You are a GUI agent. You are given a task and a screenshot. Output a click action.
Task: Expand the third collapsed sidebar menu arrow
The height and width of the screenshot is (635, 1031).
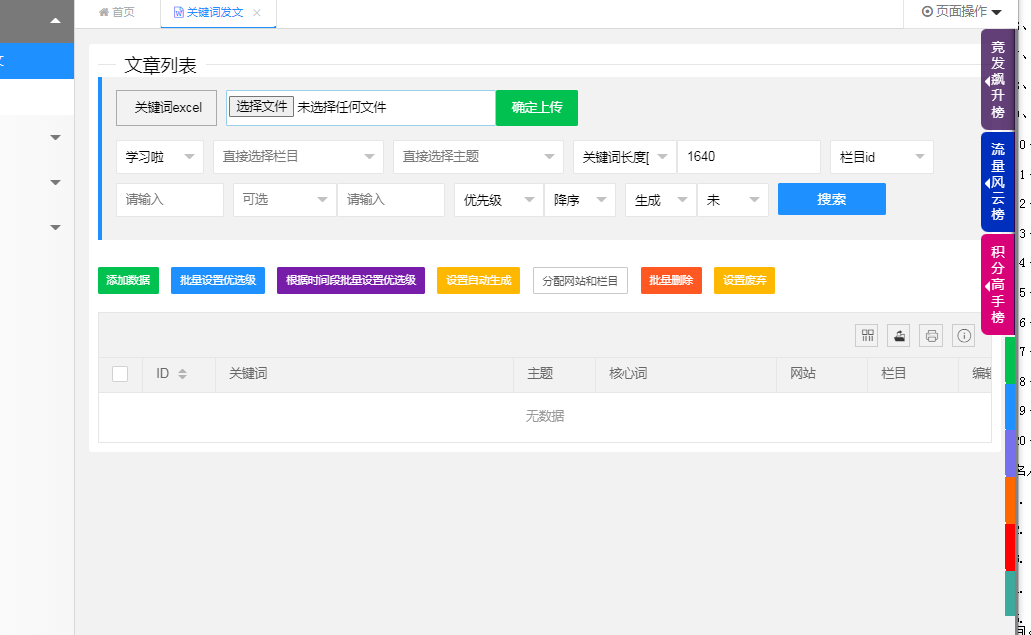(x=56, y=227)
